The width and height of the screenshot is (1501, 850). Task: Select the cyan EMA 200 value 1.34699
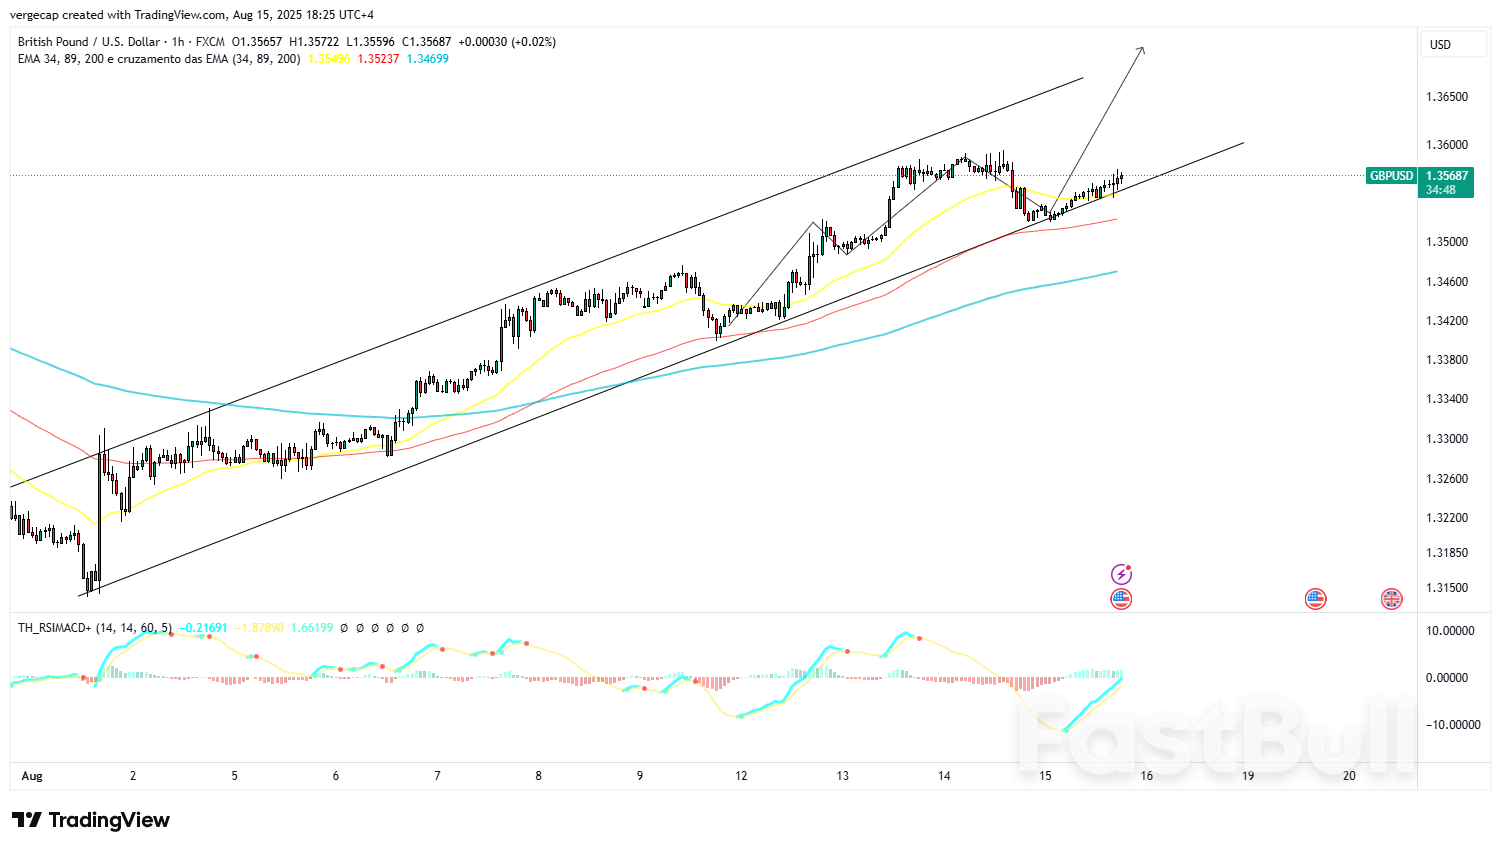[x=427, y=60]
